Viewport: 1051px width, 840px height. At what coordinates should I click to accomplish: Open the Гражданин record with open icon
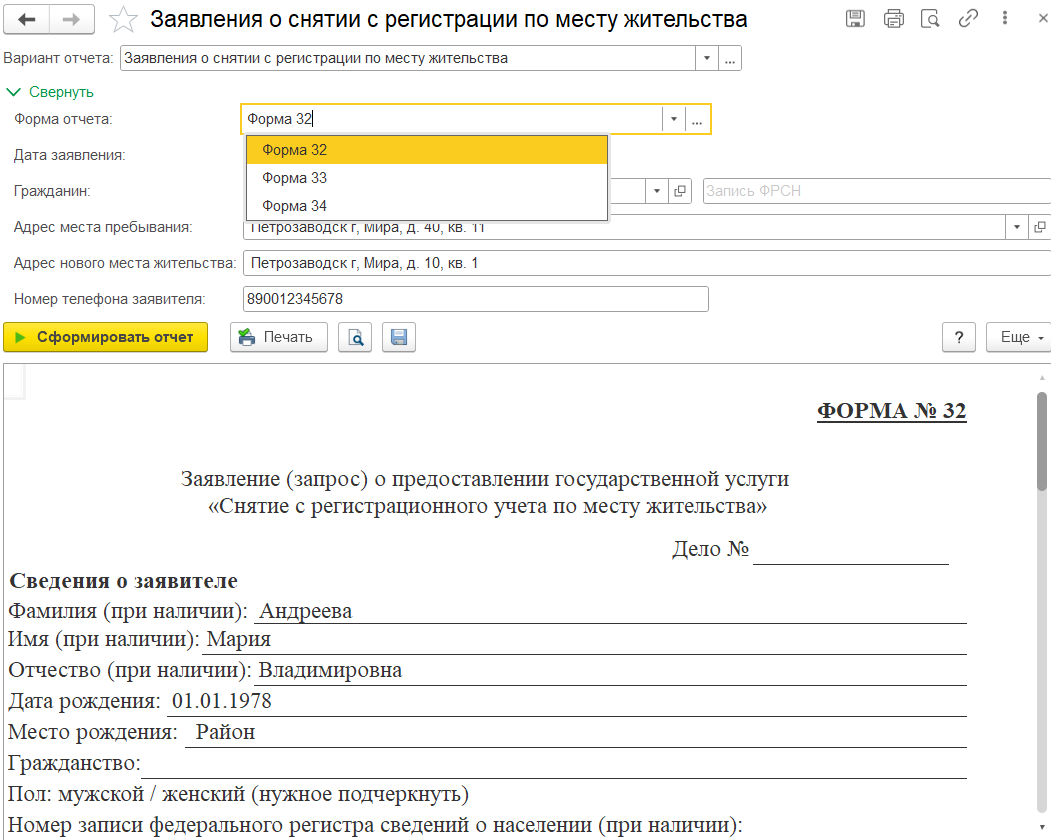click(x=681, y=191)
